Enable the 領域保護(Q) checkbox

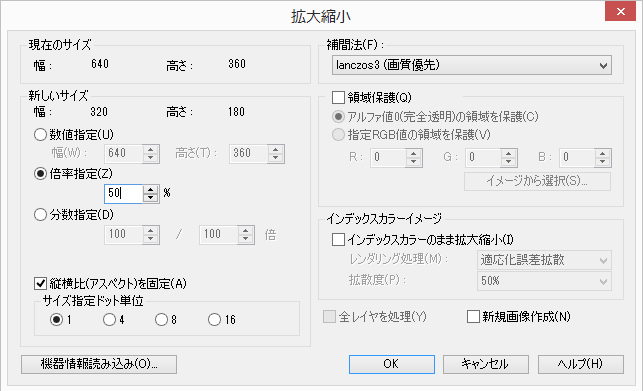click(x=338, y=98)
